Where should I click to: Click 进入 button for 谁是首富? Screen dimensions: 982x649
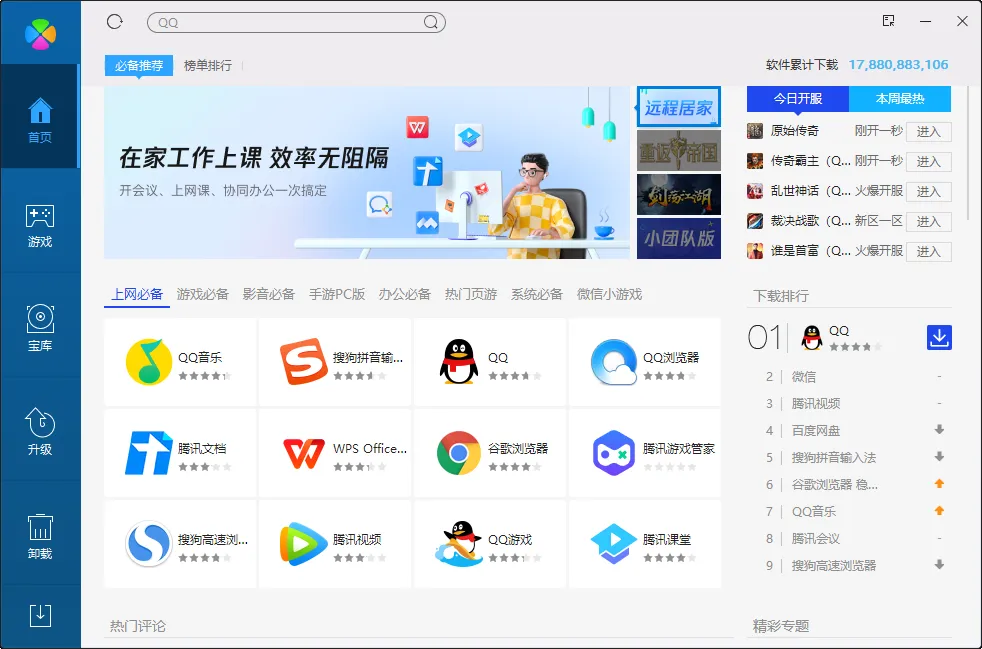coord(929,252)
